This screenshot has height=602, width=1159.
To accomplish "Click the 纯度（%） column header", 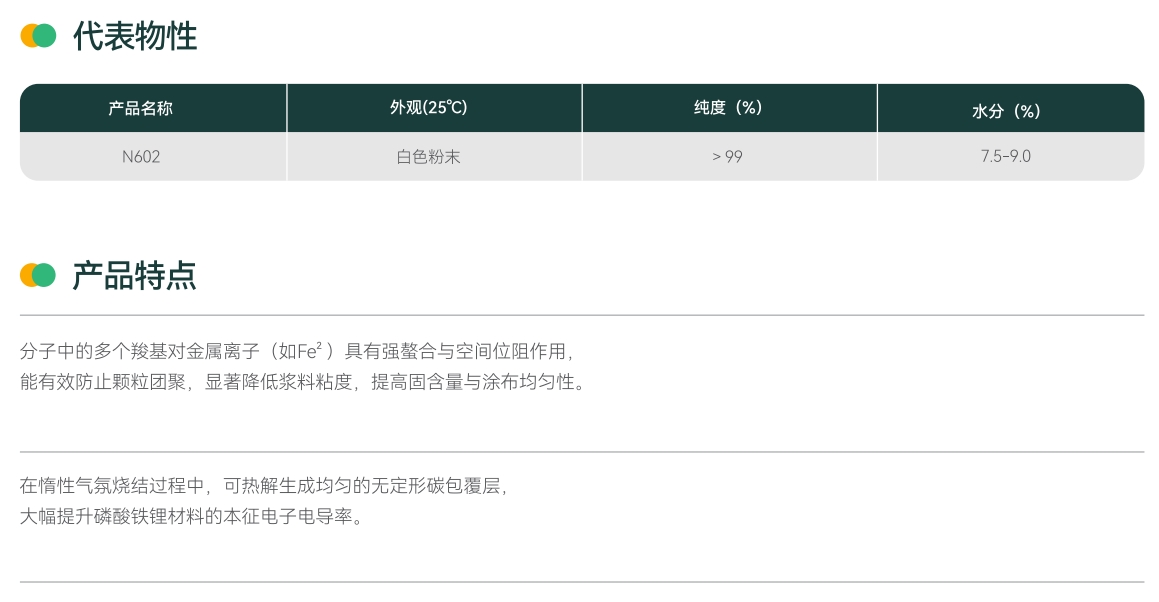I will tap(728, 108).
